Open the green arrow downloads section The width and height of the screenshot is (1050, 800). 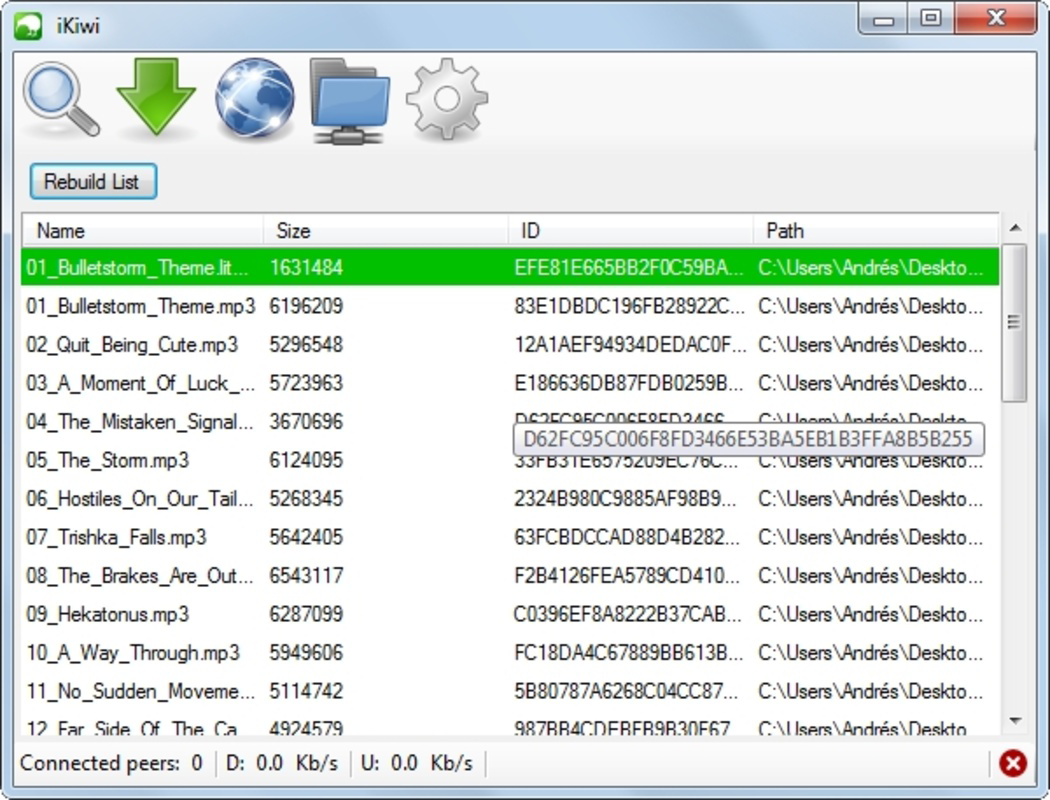click(156, 97)
